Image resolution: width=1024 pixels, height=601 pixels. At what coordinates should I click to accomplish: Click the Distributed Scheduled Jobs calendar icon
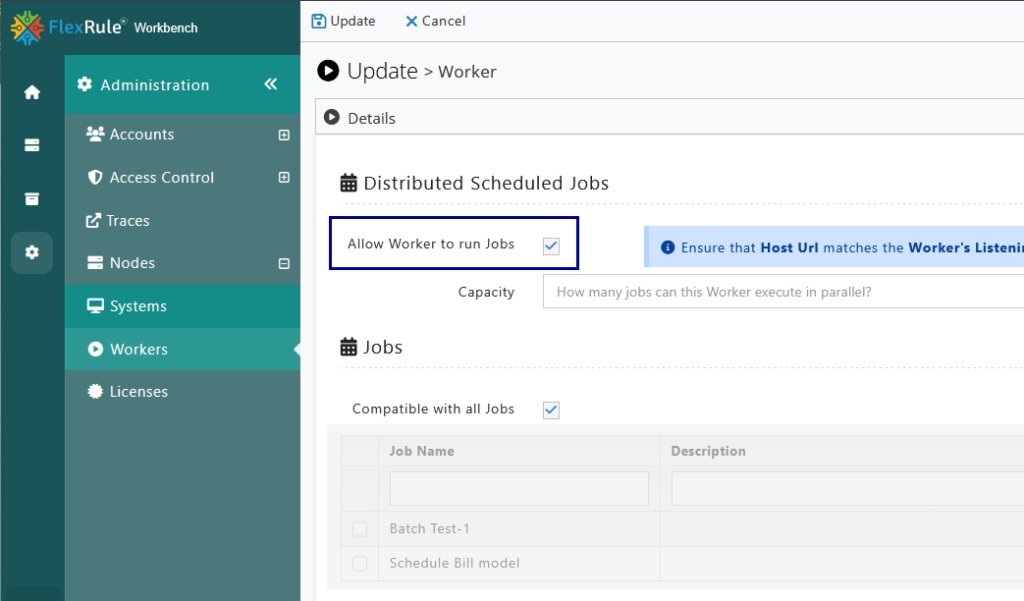point(349,183)
